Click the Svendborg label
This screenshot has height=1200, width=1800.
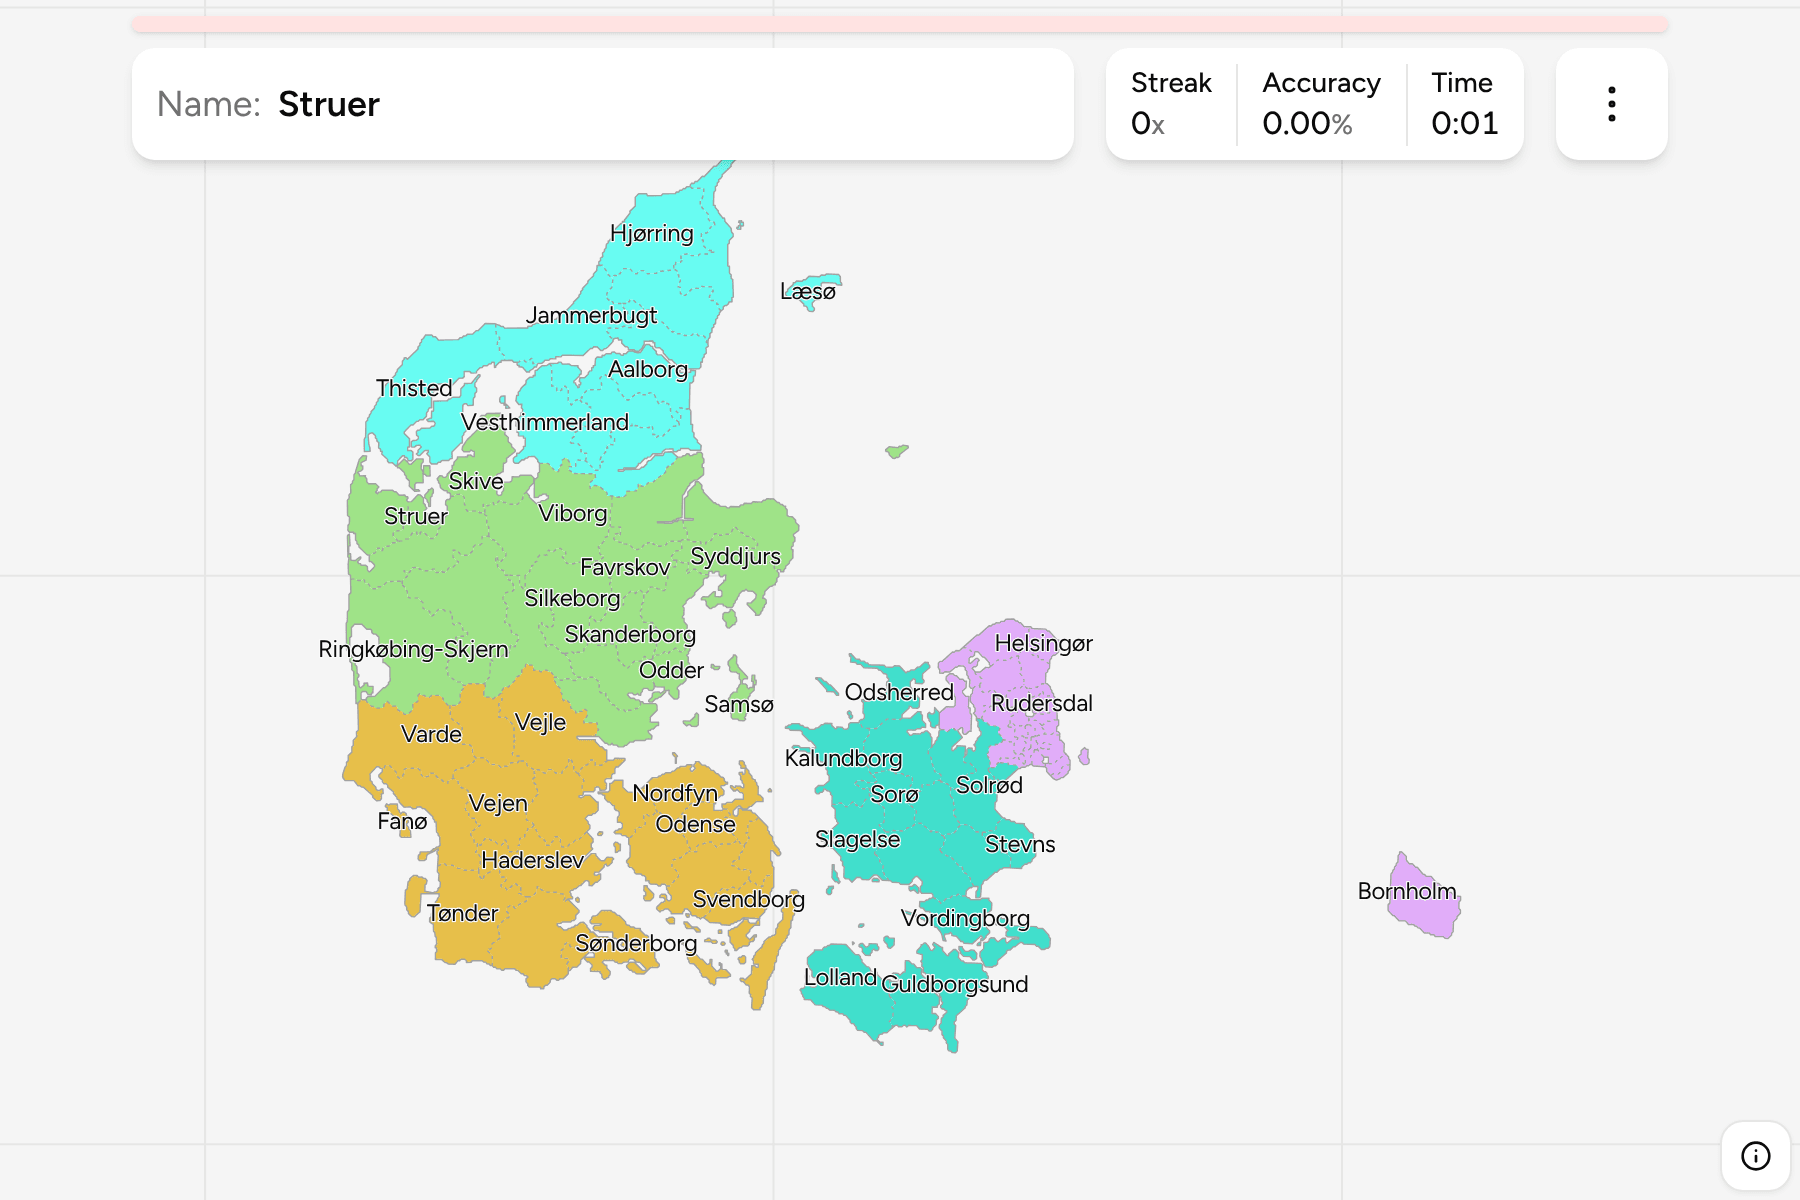749,899
